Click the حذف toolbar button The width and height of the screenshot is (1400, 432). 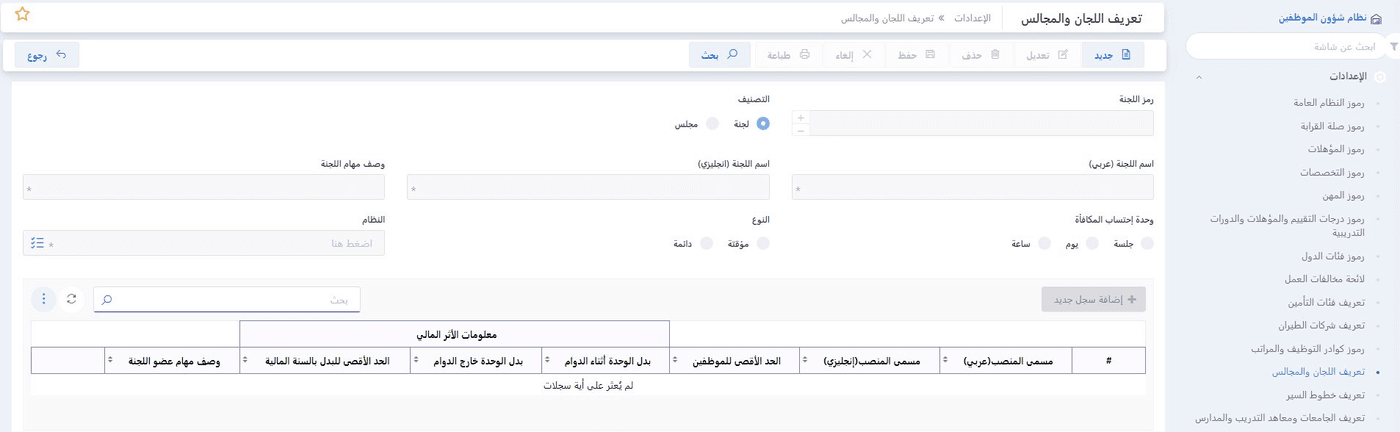point(981,55)
